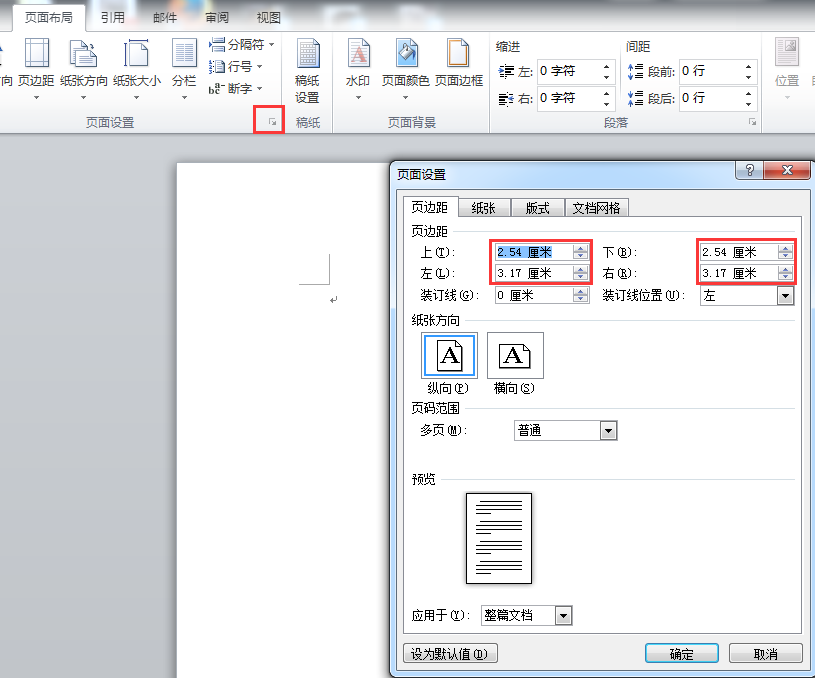The height and width of the screenshot is (678, 815).
Task: Open the 断字 hyphenation menu
Action: click(x=235, y=88)
